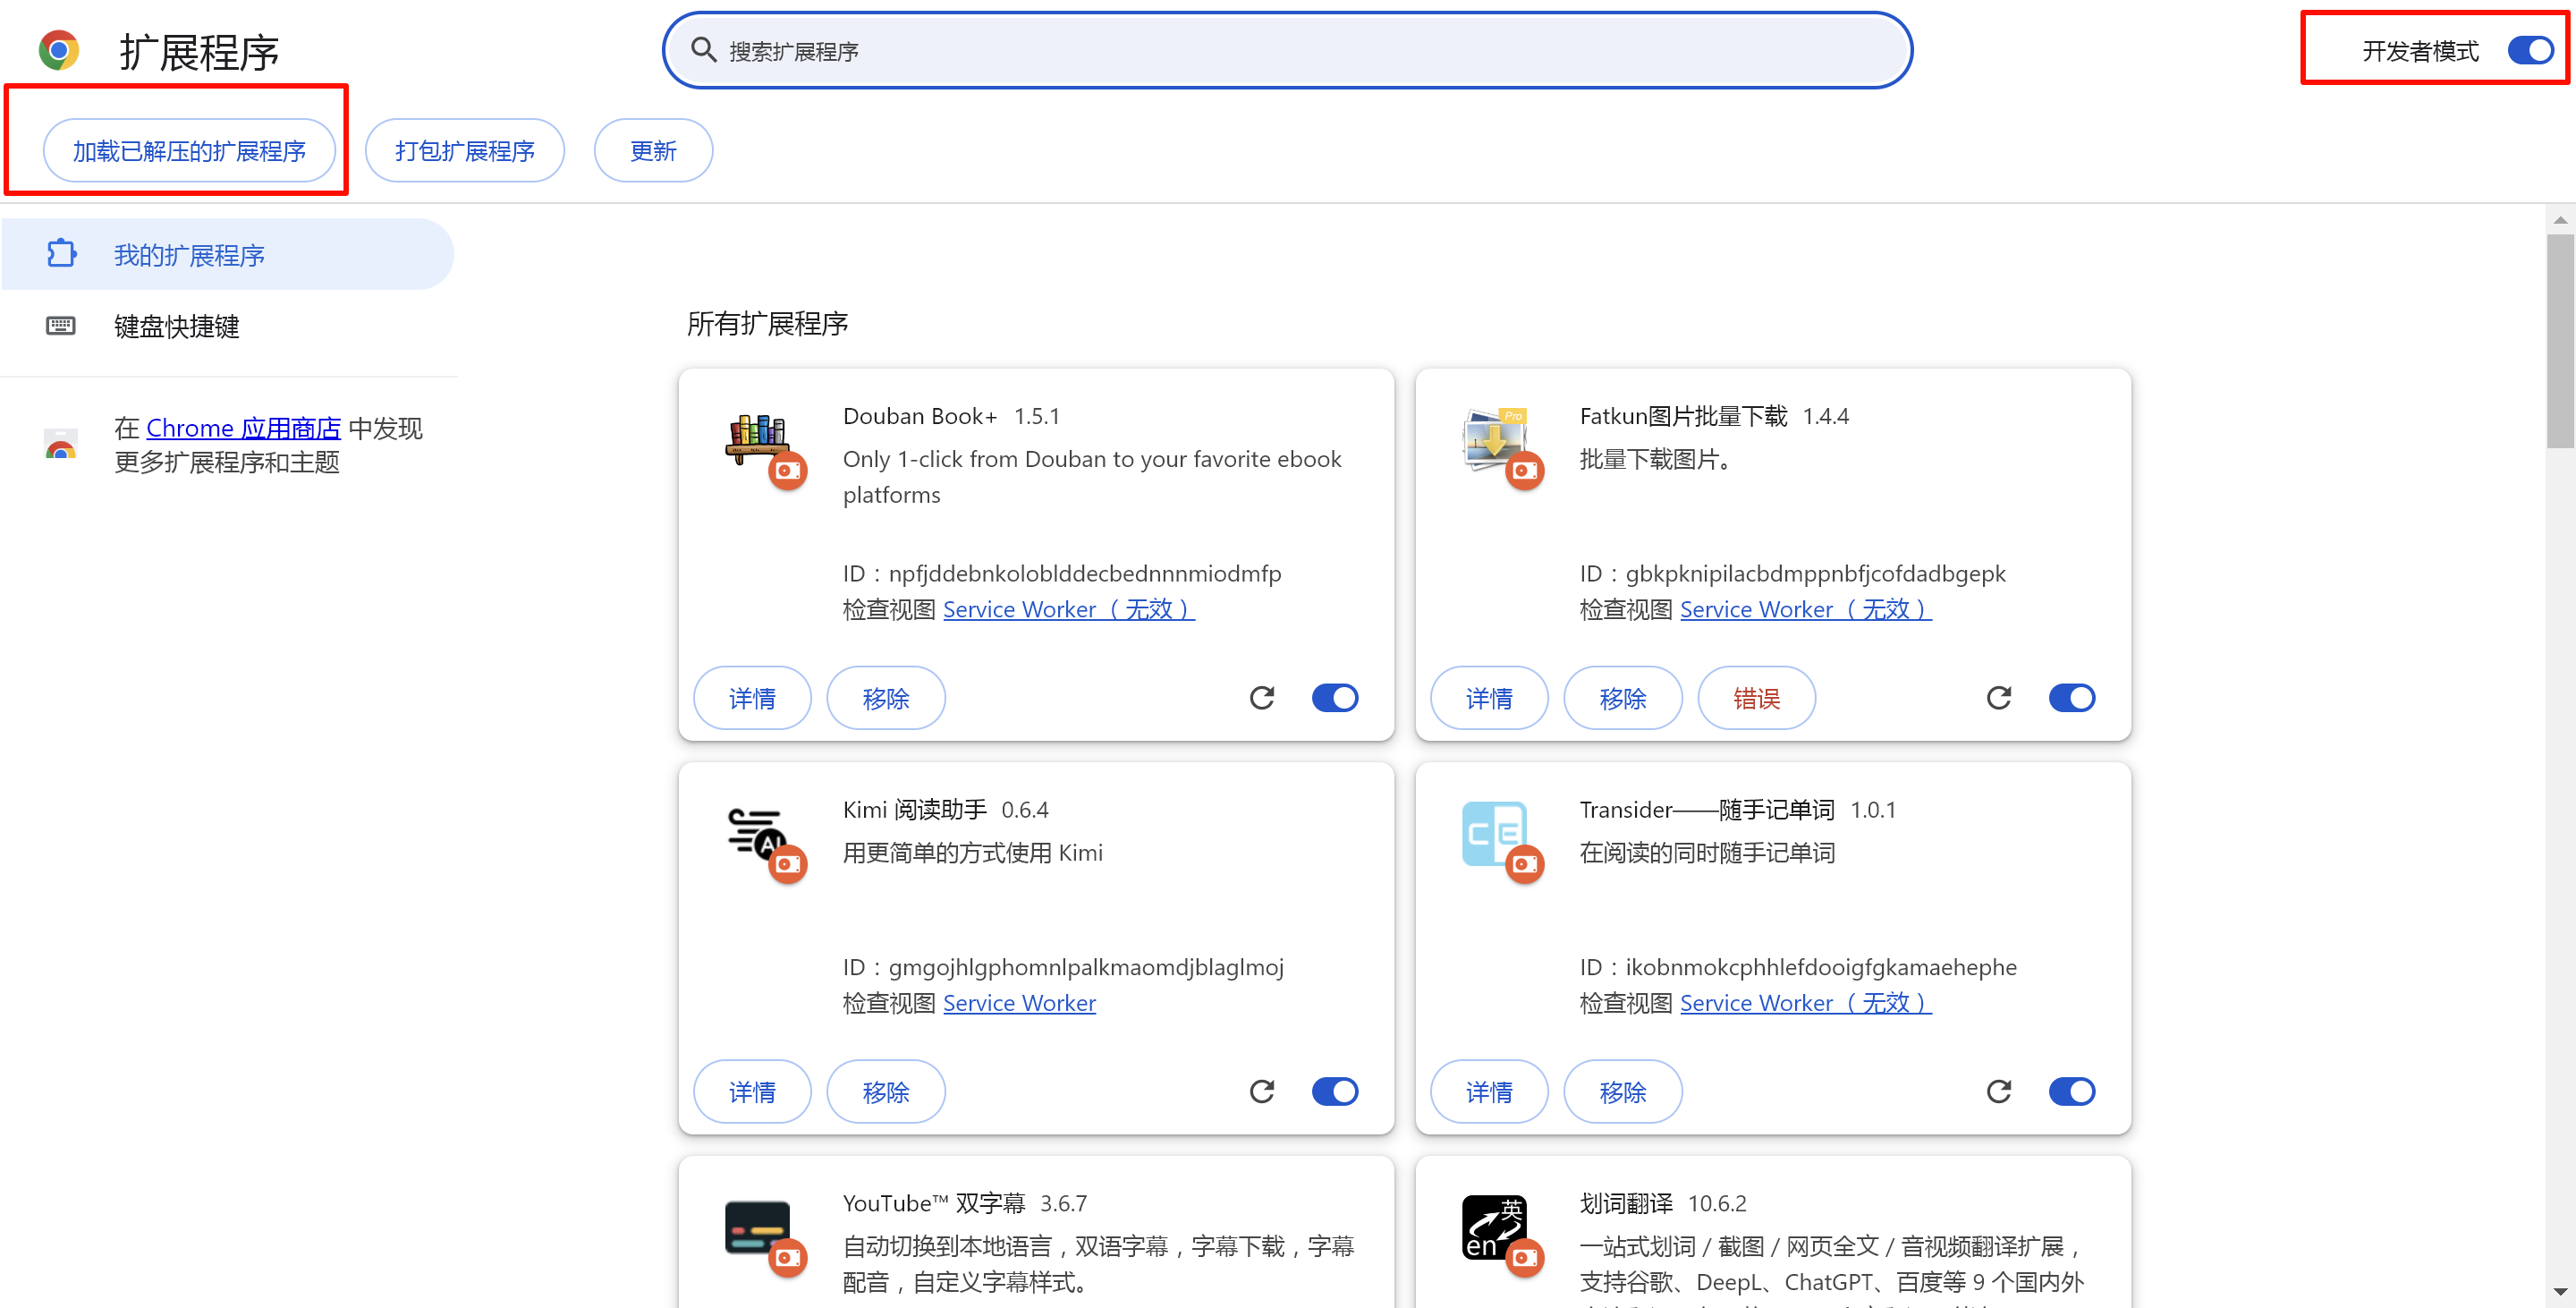The width and height of the screenshot is (2576, 1308).
Task: Toggle off Fatkun图片批量下载 extension
Action: coord(2071,697)
